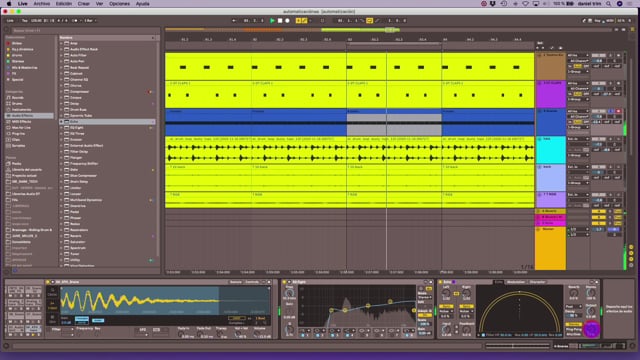Viewport: 640px width, 360px height.
Task: Click the Arrangement Record button
Action: click(287, 20)
